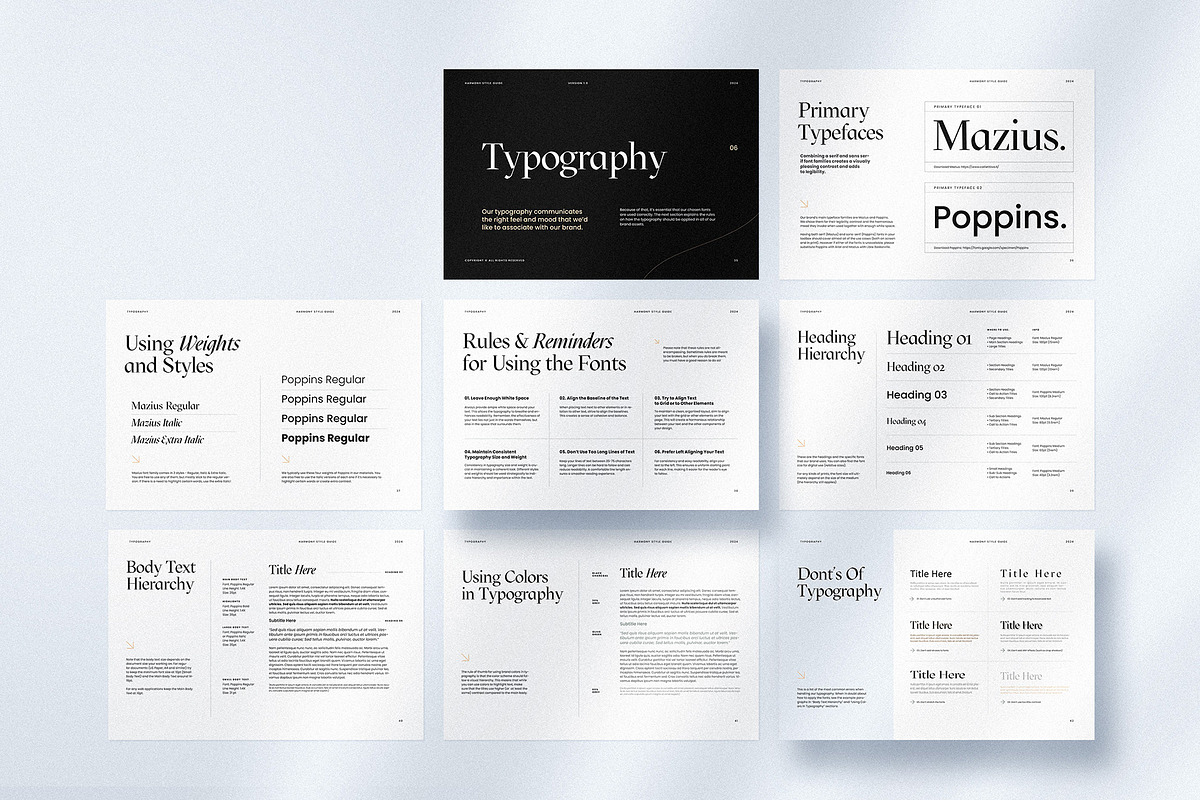Expand the Heading 01 hierarchy entry
Image resolution: width=1200 pixels, height=800 pixels.
pos(928,338)
